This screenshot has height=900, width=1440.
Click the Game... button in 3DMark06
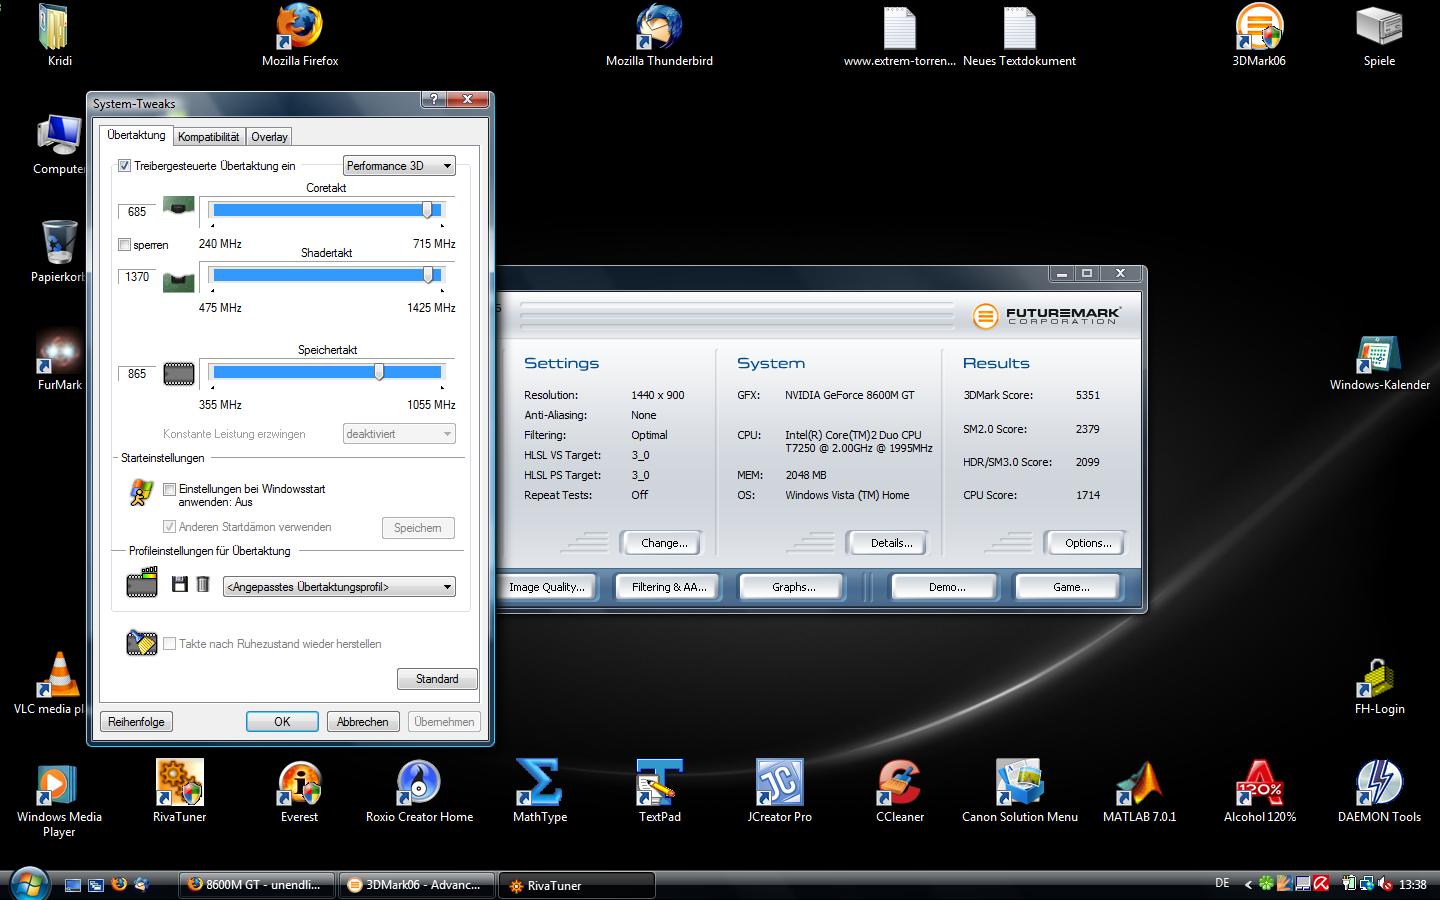click(1070, 587)
